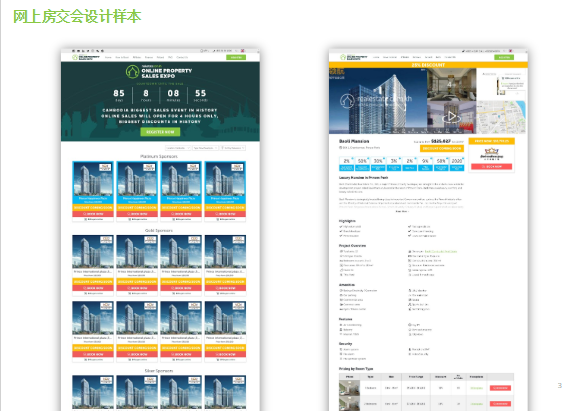This screenshot has height=411, width=587.
Task: Open the main tower photo in the gallery
Action: tap(378, 101)
